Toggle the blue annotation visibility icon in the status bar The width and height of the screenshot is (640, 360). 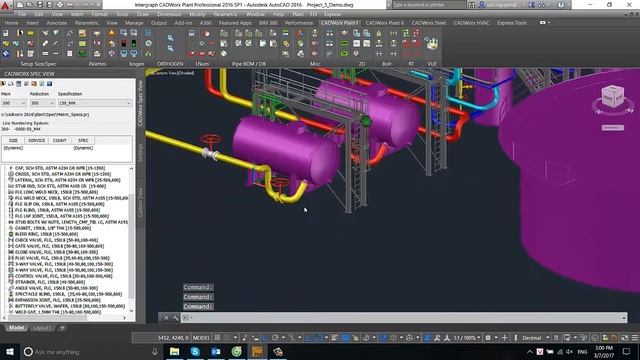pyautogui.click(x=427, y=338)
